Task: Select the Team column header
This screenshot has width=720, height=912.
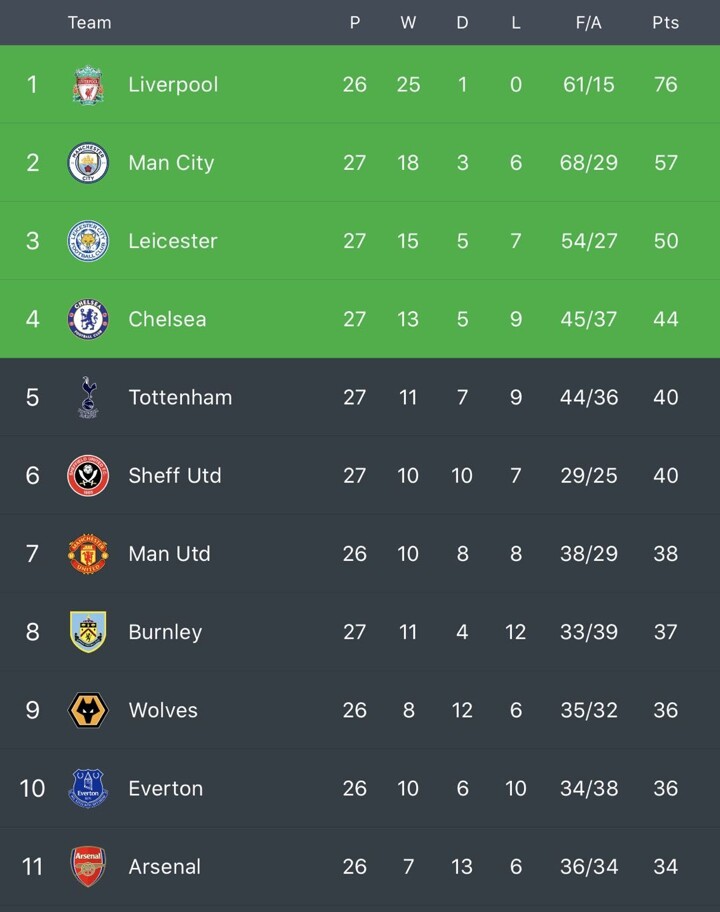Action: pyautogui.click(x=89, y=22)
